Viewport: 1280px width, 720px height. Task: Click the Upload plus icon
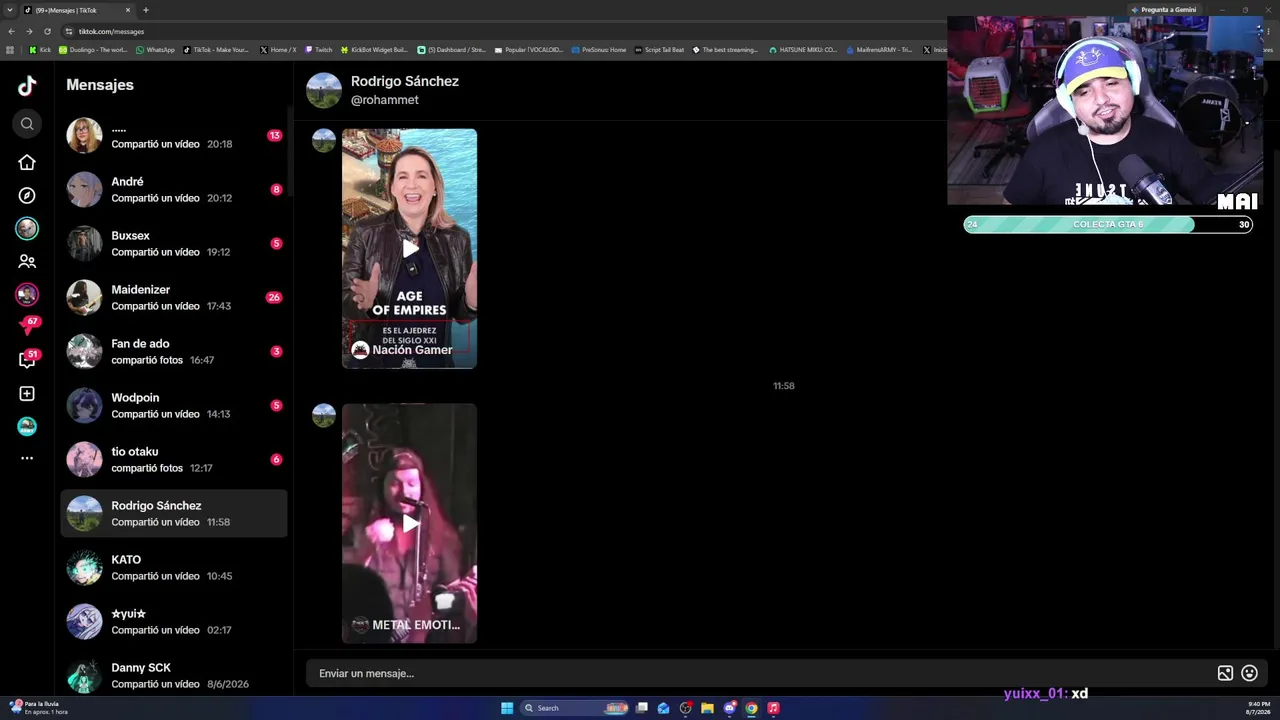click(x=27, y=394)
